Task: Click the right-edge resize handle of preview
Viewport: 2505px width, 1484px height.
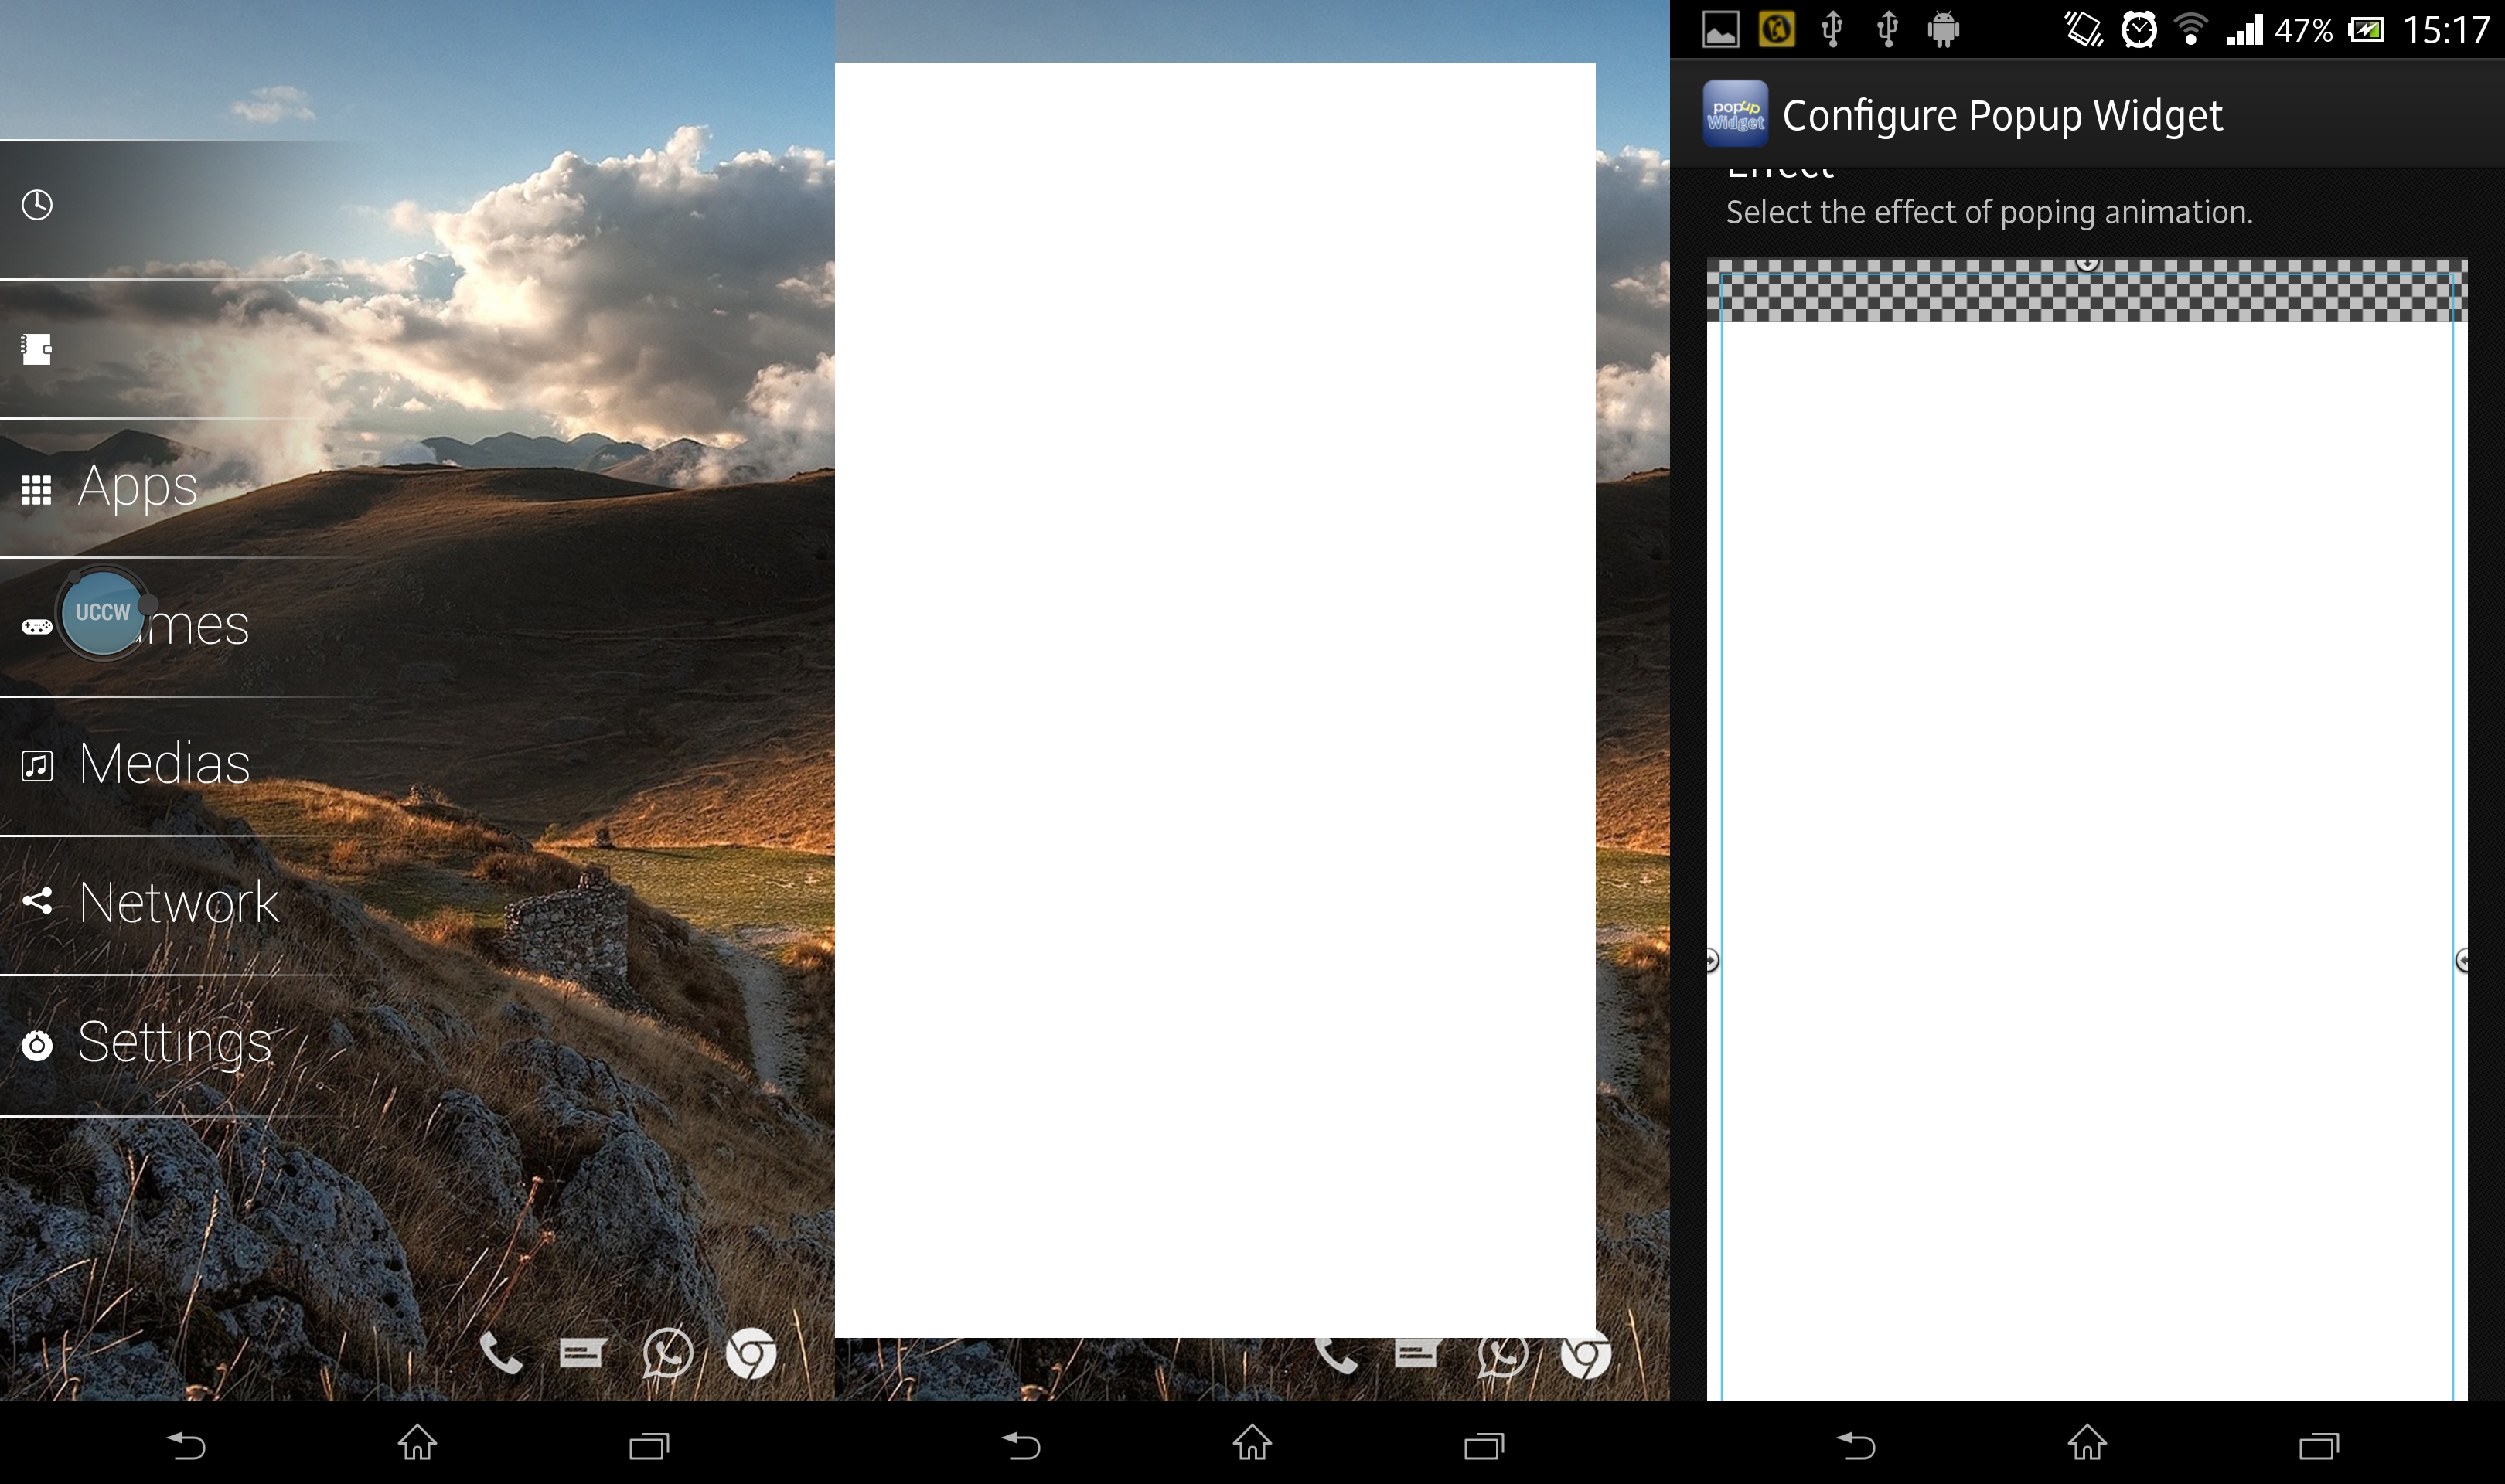Action: [x=2462, y=960]
